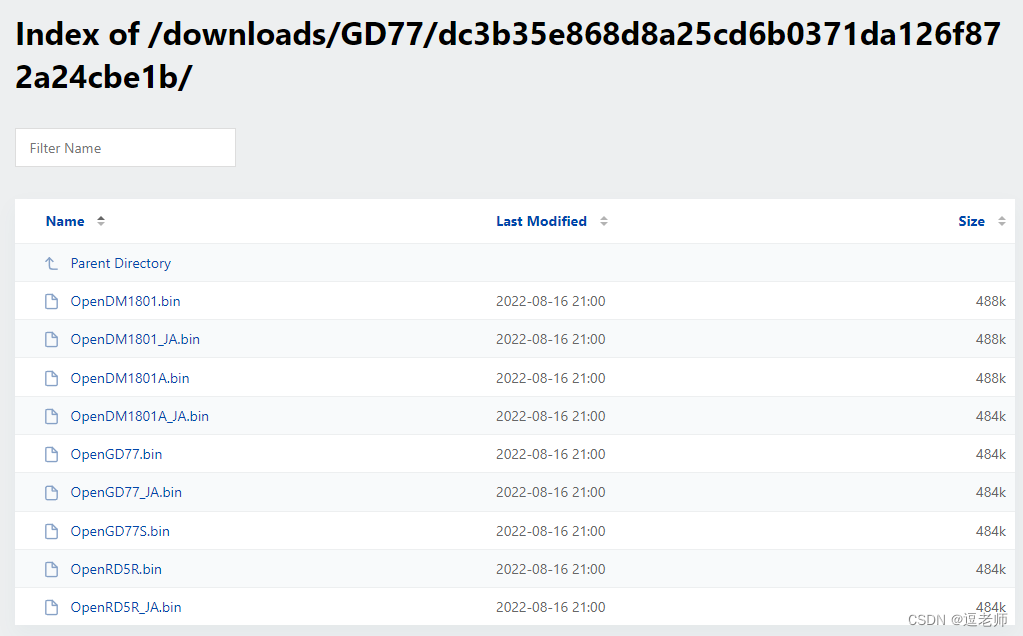This screenshot has width=1023, height=636.
Task: Focus the Filter Name input field
Action: coord(125,147)
